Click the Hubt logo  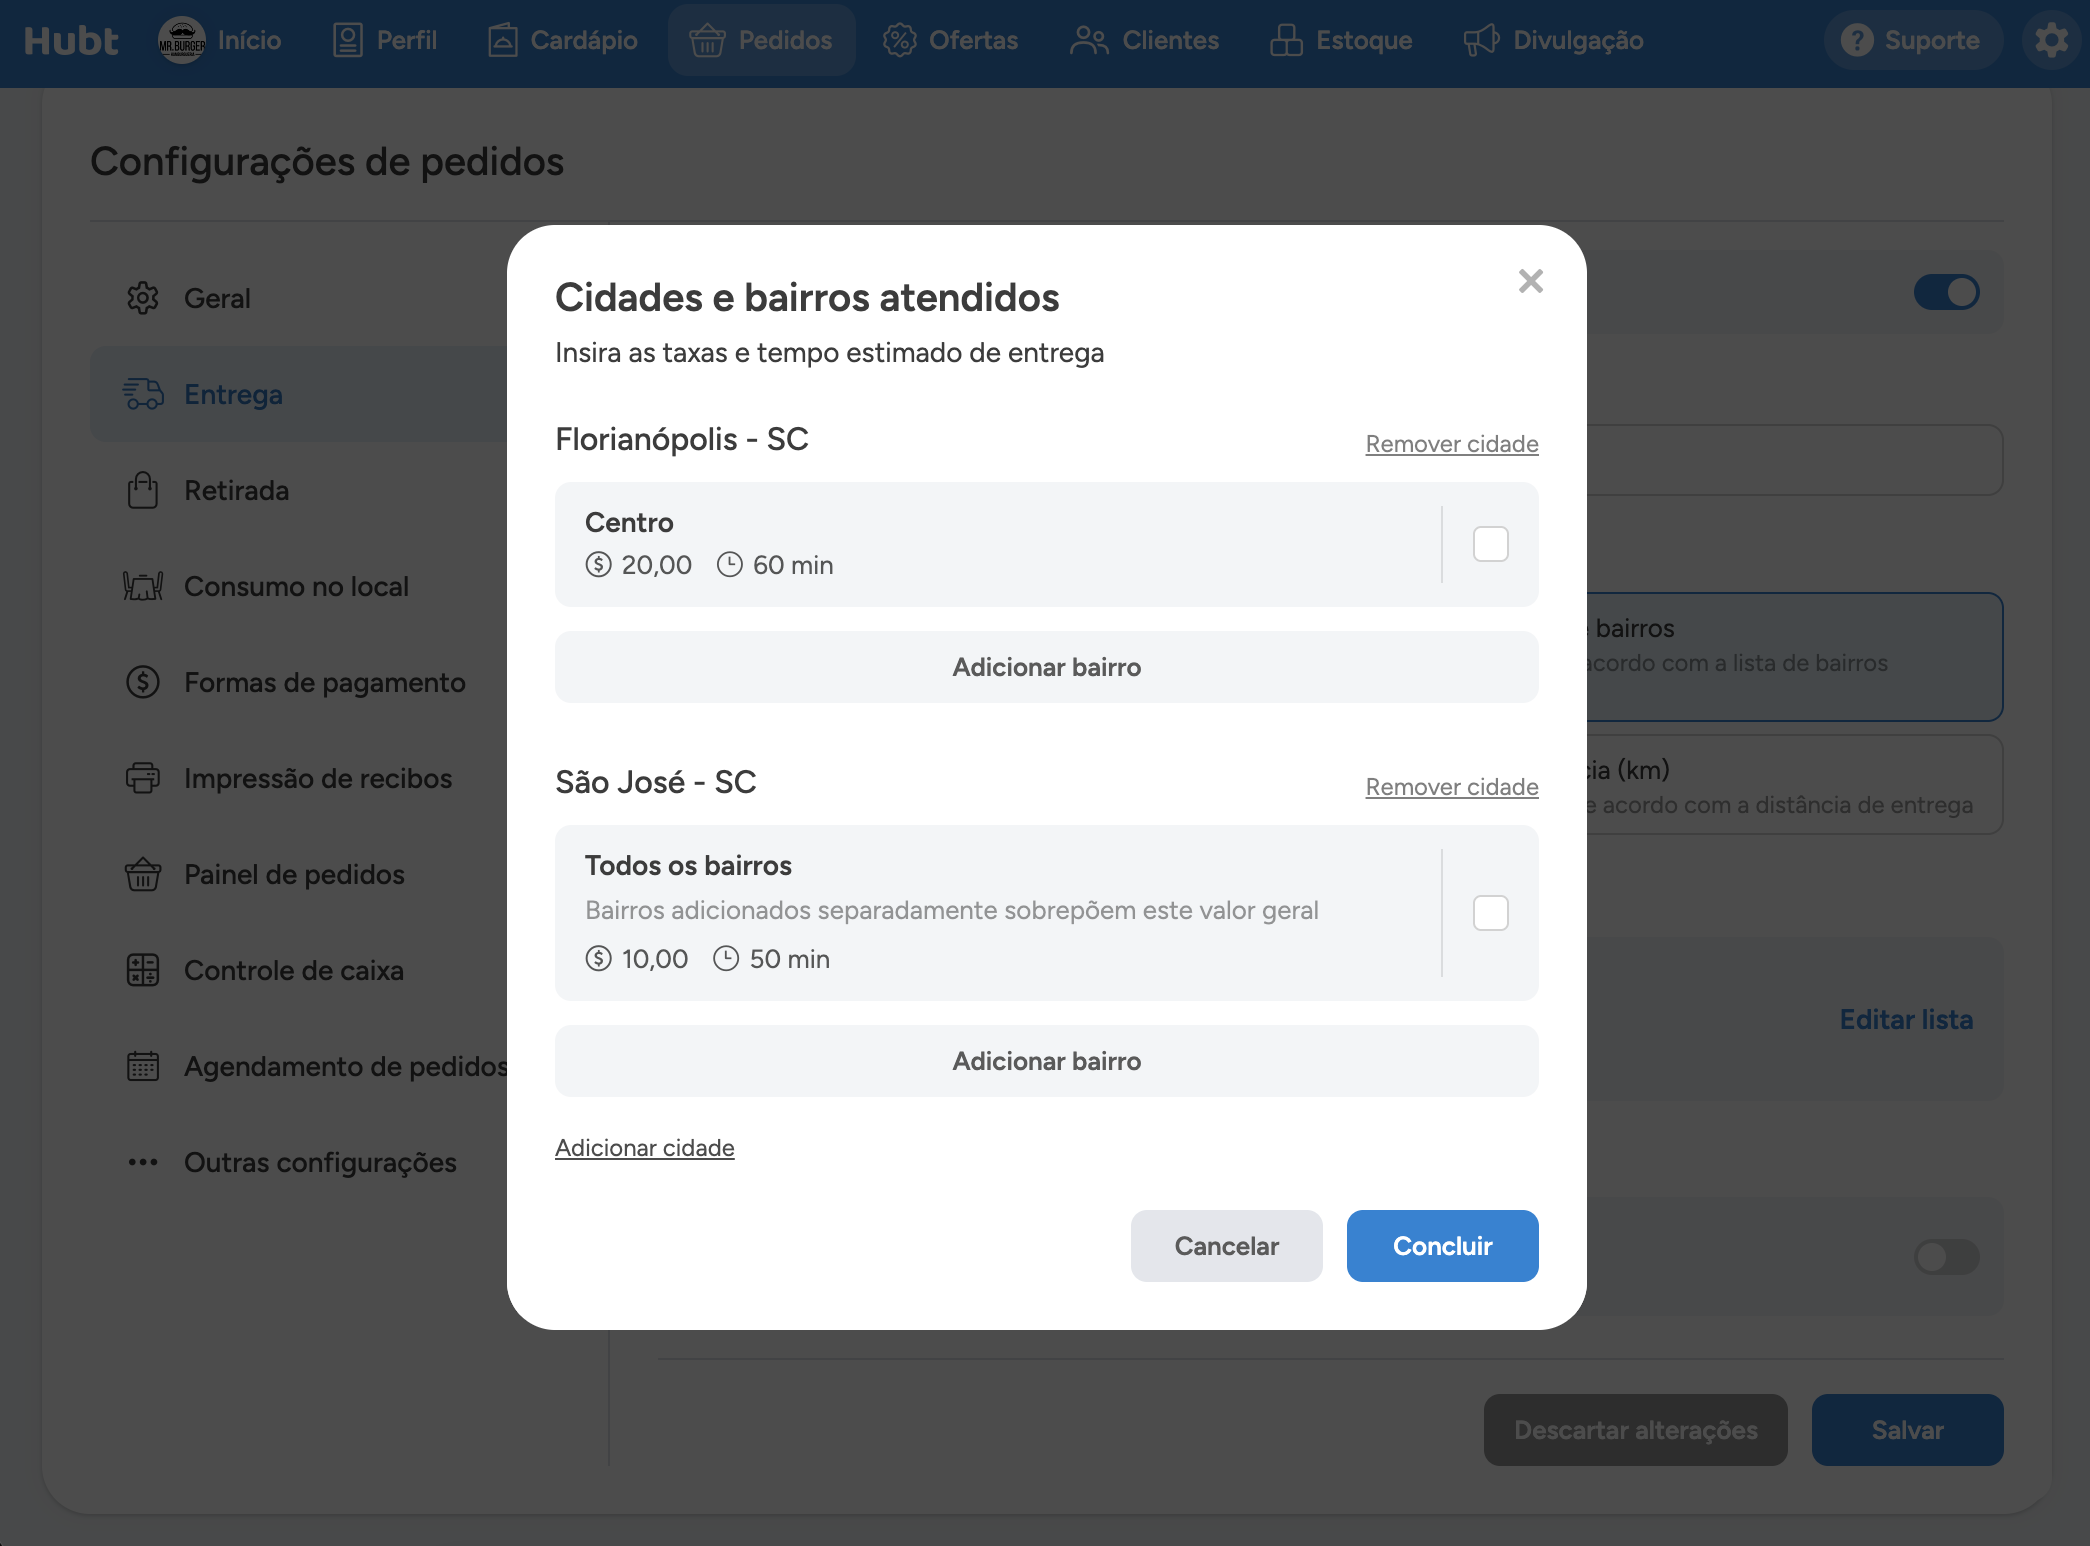click(71, 40)
